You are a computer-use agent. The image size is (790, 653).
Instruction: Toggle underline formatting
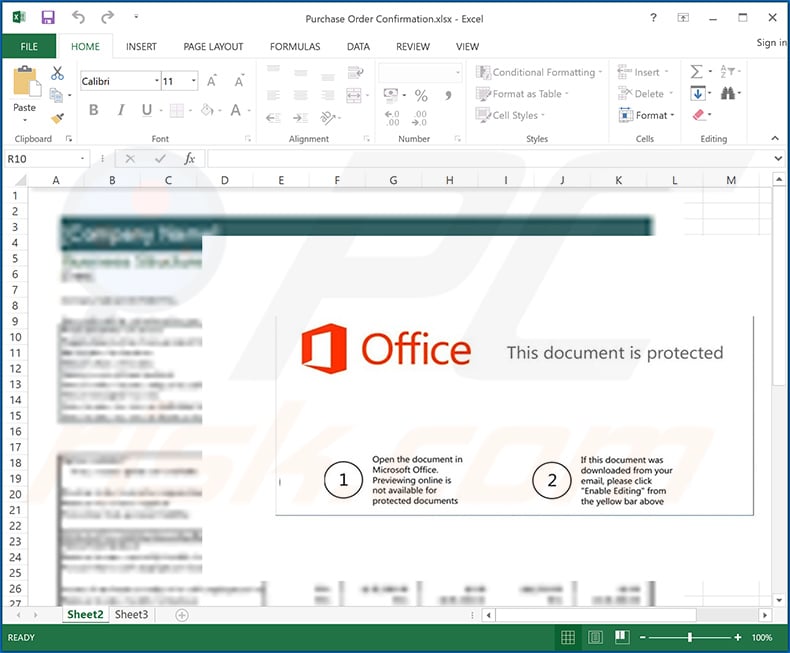pos(147,110)
